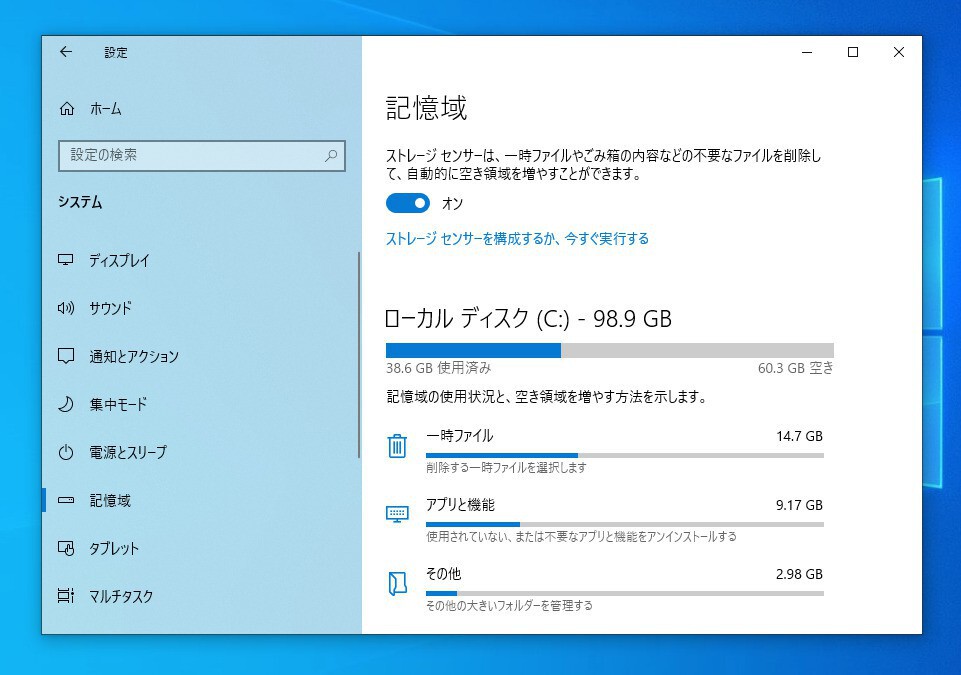This screenshot has height=675, width=961.
Task: Click the temporary files trash icon
Action: pos(397,446)
